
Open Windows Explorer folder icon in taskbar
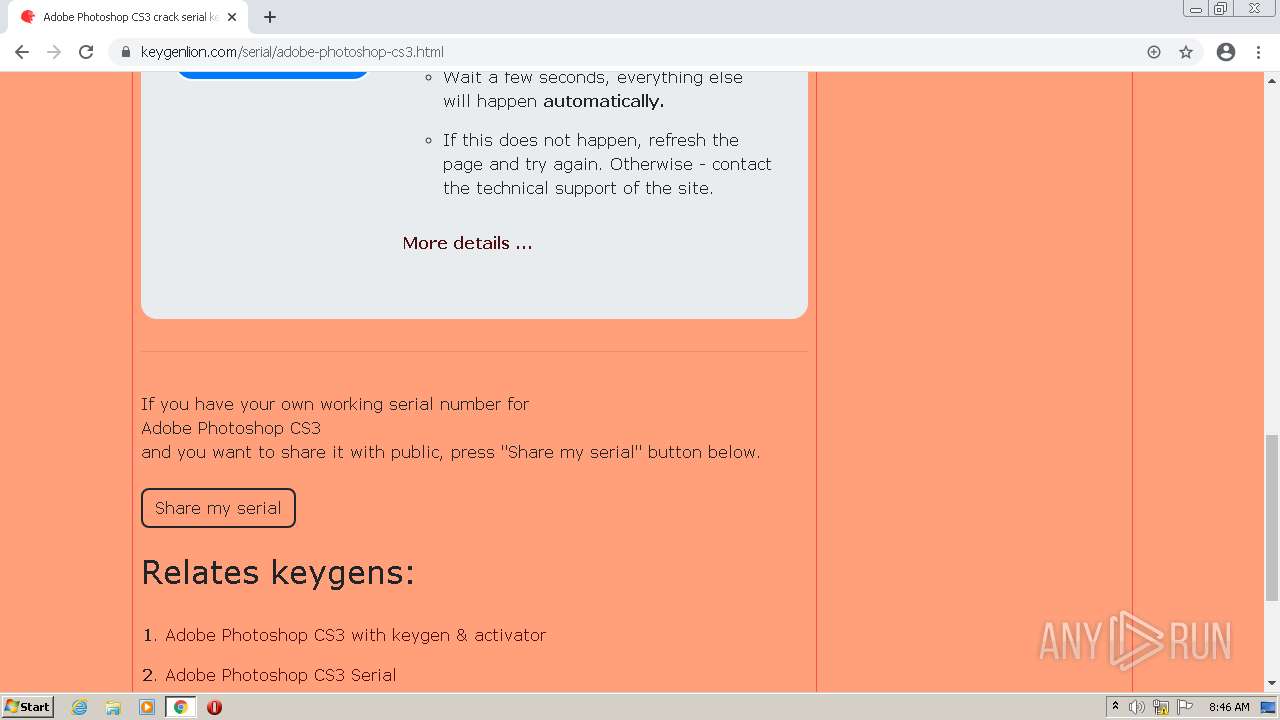(113, 707)
